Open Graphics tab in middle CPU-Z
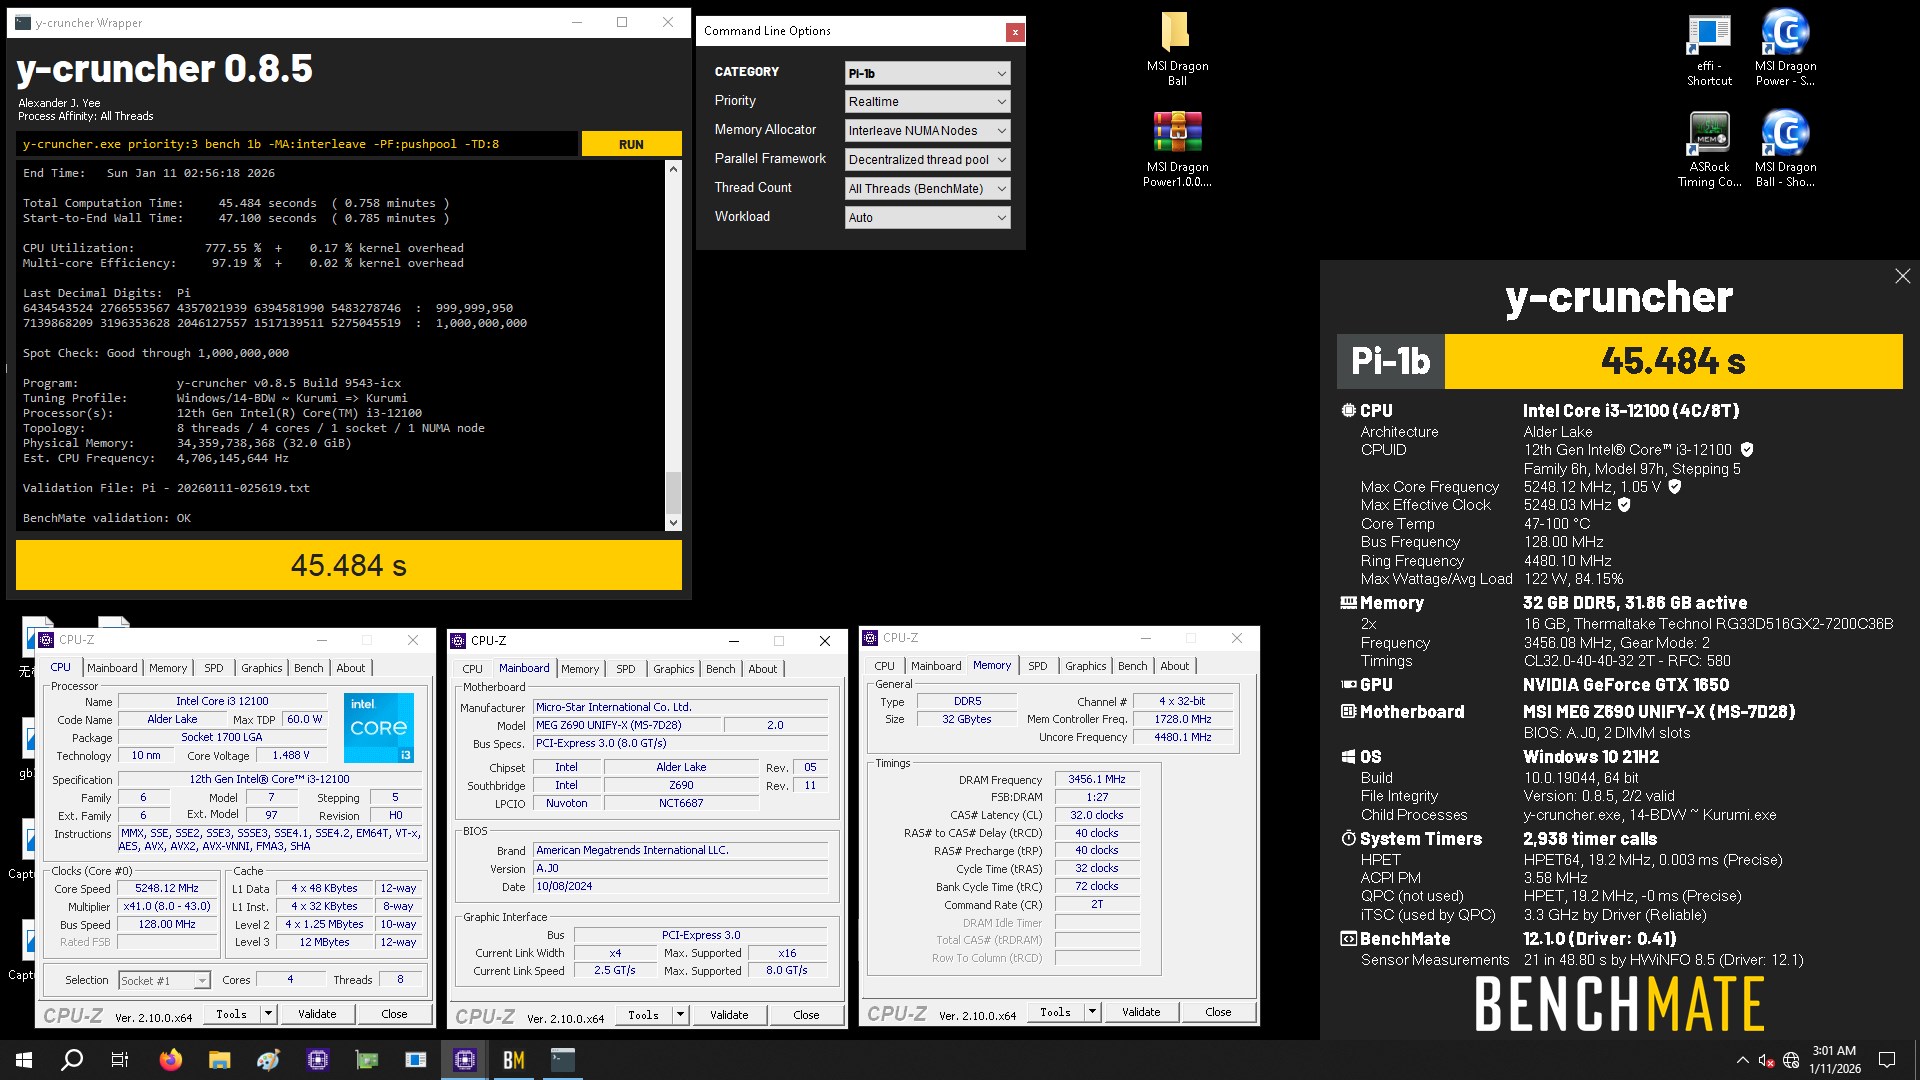Screen dimensions: 1920x1080 pos(673,669)
